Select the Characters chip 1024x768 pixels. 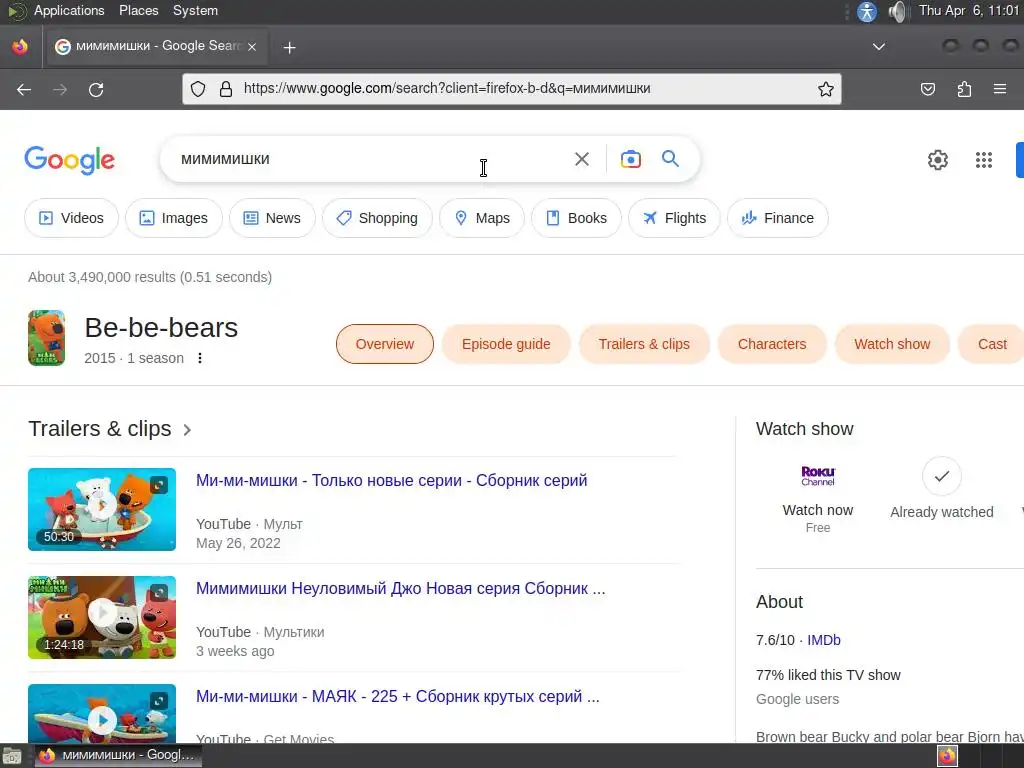coord(772,344)
